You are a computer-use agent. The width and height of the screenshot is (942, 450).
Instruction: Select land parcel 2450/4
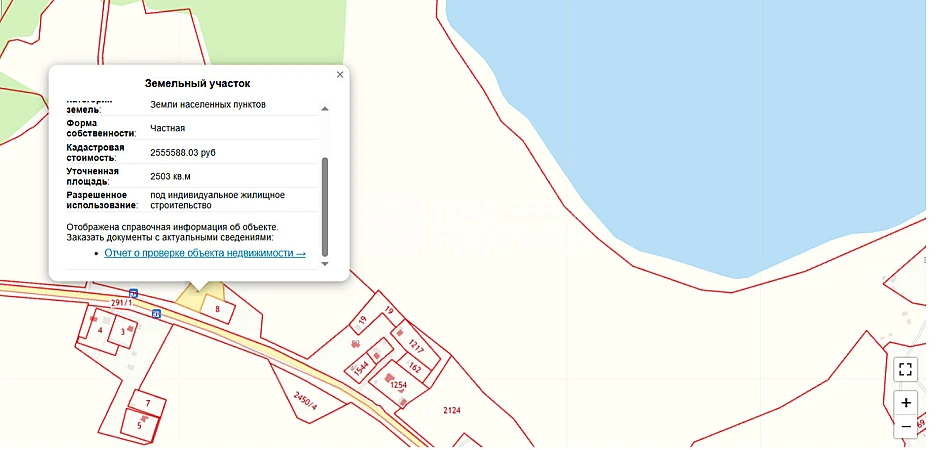point(304,400)
